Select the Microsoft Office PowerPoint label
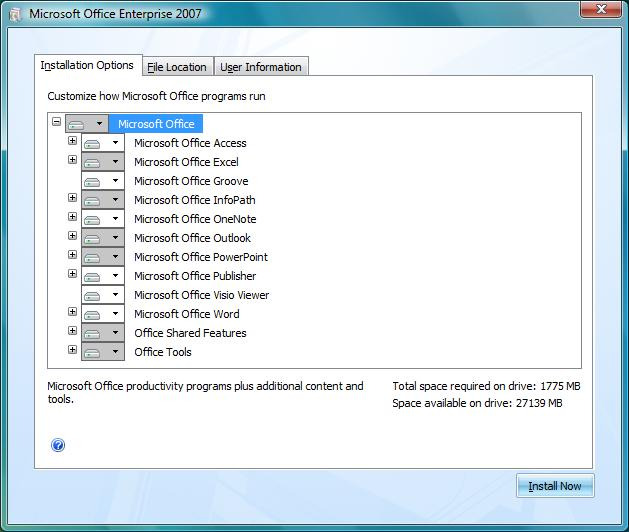Screen dimensions: 629x532 (201, 257)
